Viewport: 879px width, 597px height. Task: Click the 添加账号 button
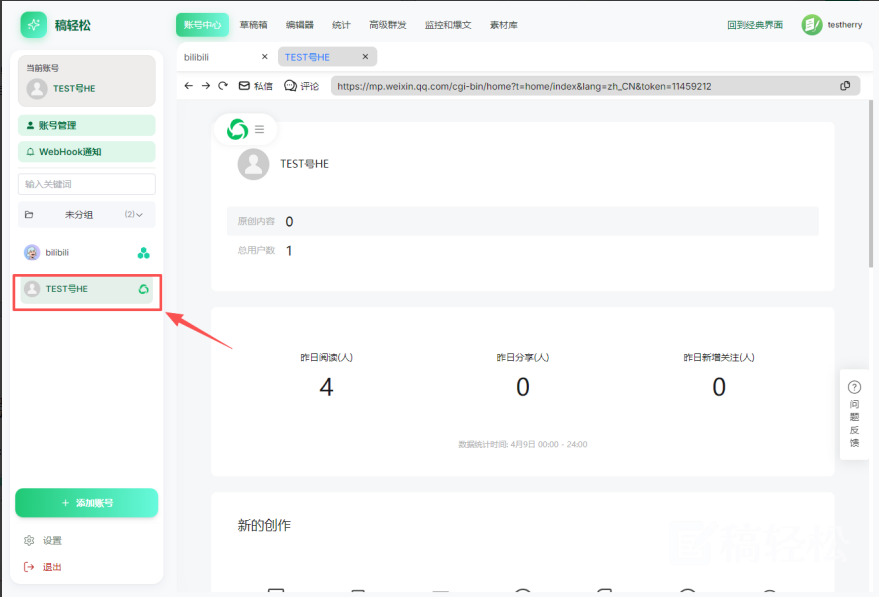(x=87, y=503)
